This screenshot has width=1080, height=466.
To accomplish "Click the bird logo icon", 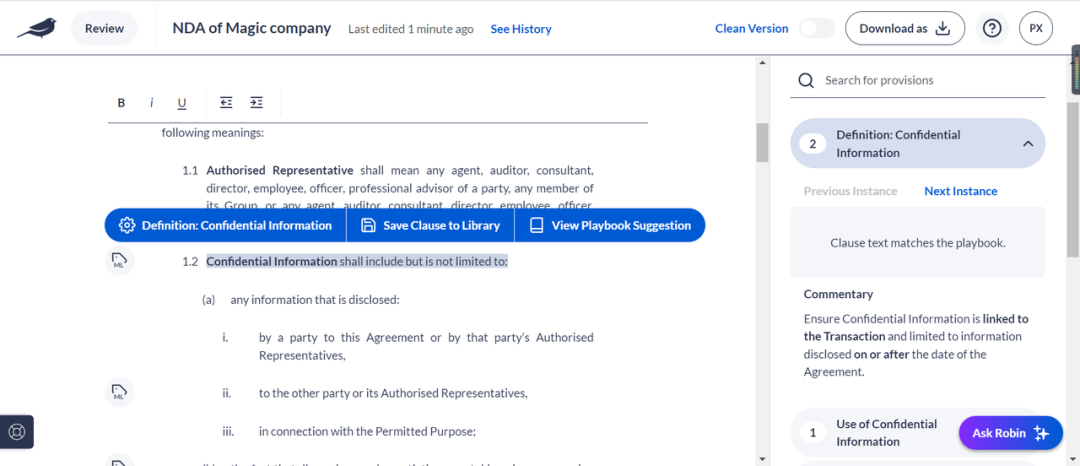I will pos(37,28).
